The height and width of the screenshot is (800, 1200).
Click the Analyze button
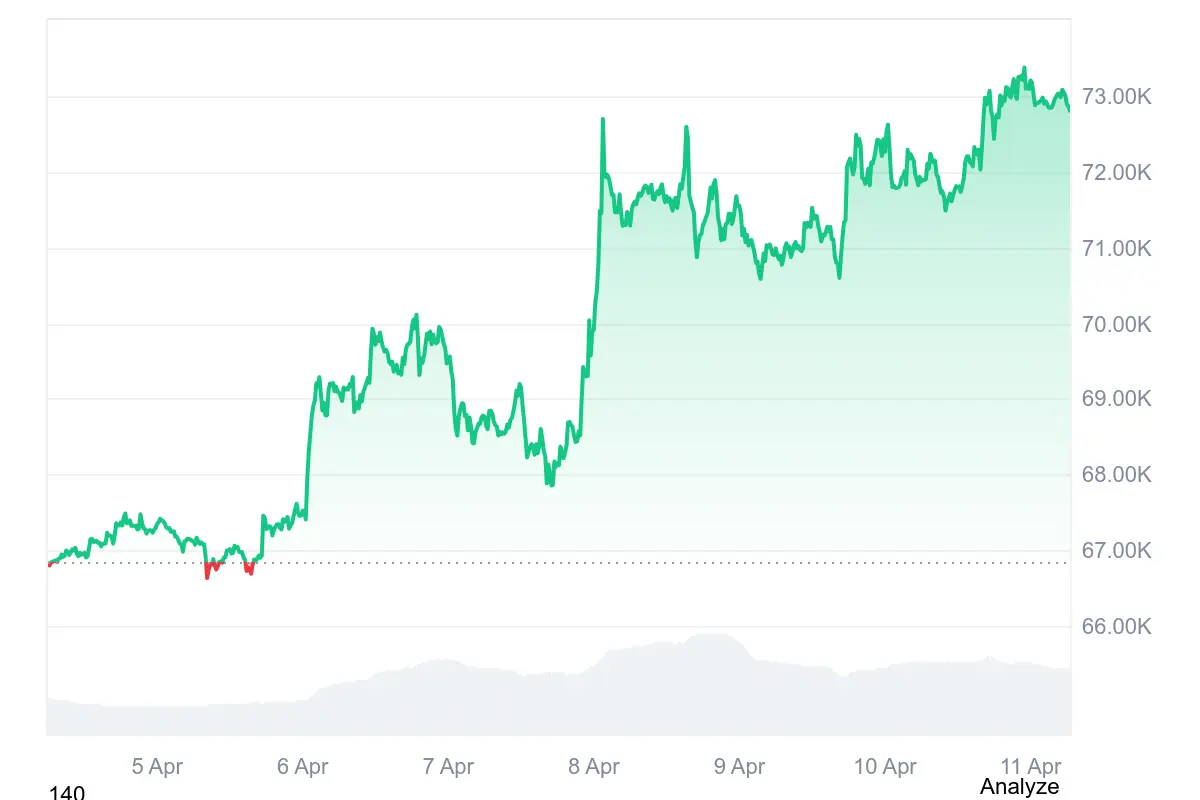(x=1019, y=787)
